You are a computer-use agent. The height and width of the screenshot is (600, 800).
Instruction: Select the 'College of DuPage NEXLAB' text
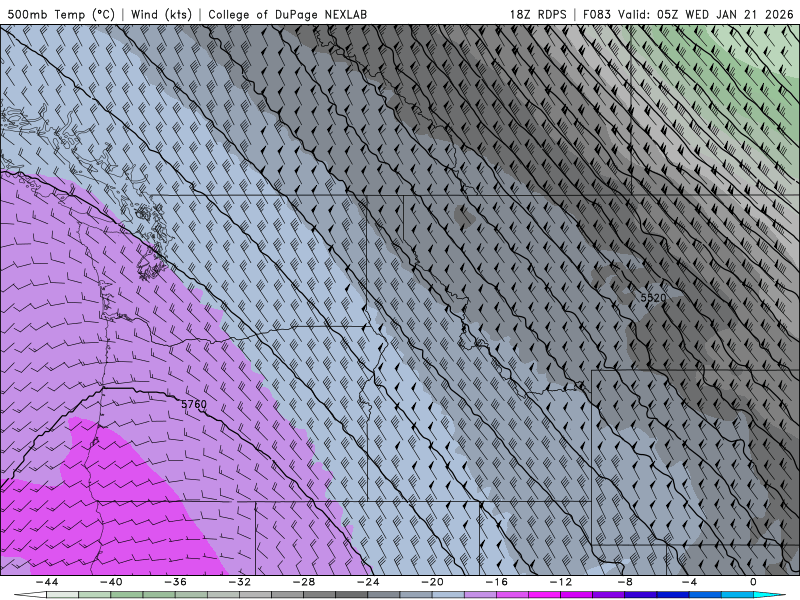(287, 14)
